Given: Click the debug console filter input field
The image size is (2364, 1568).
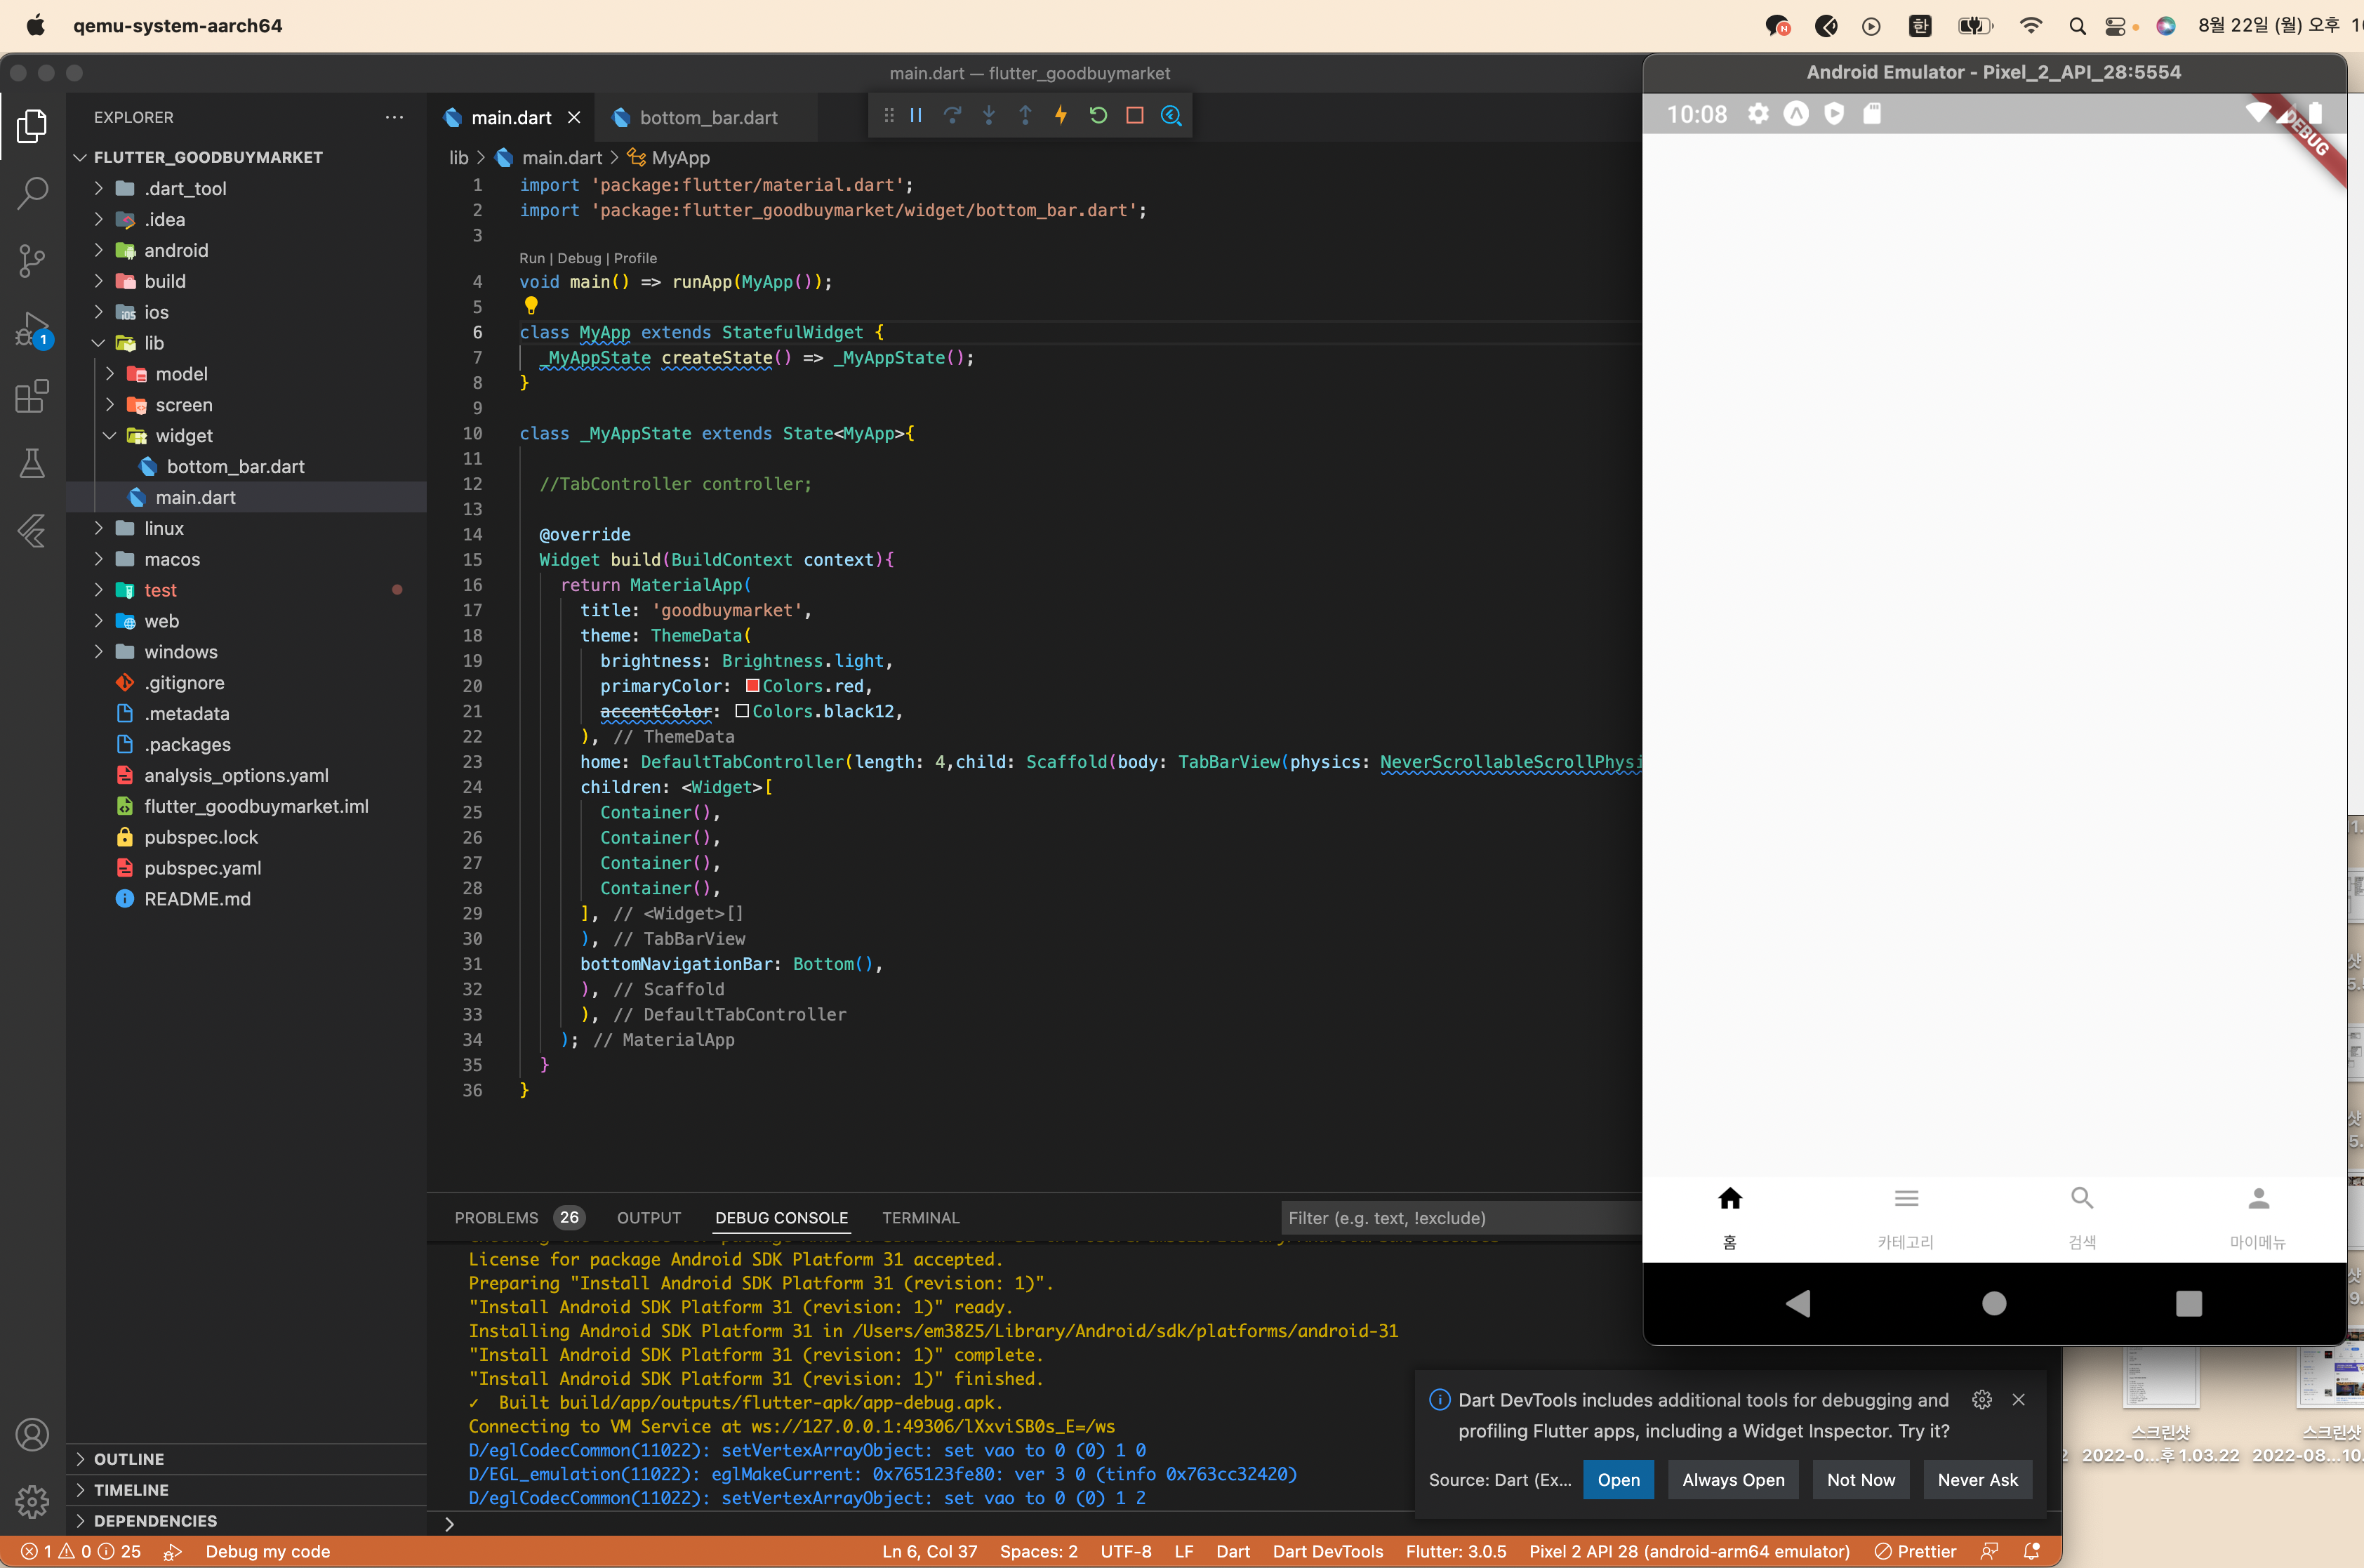Looking at the screenshot, I should pos(1460,1218).
